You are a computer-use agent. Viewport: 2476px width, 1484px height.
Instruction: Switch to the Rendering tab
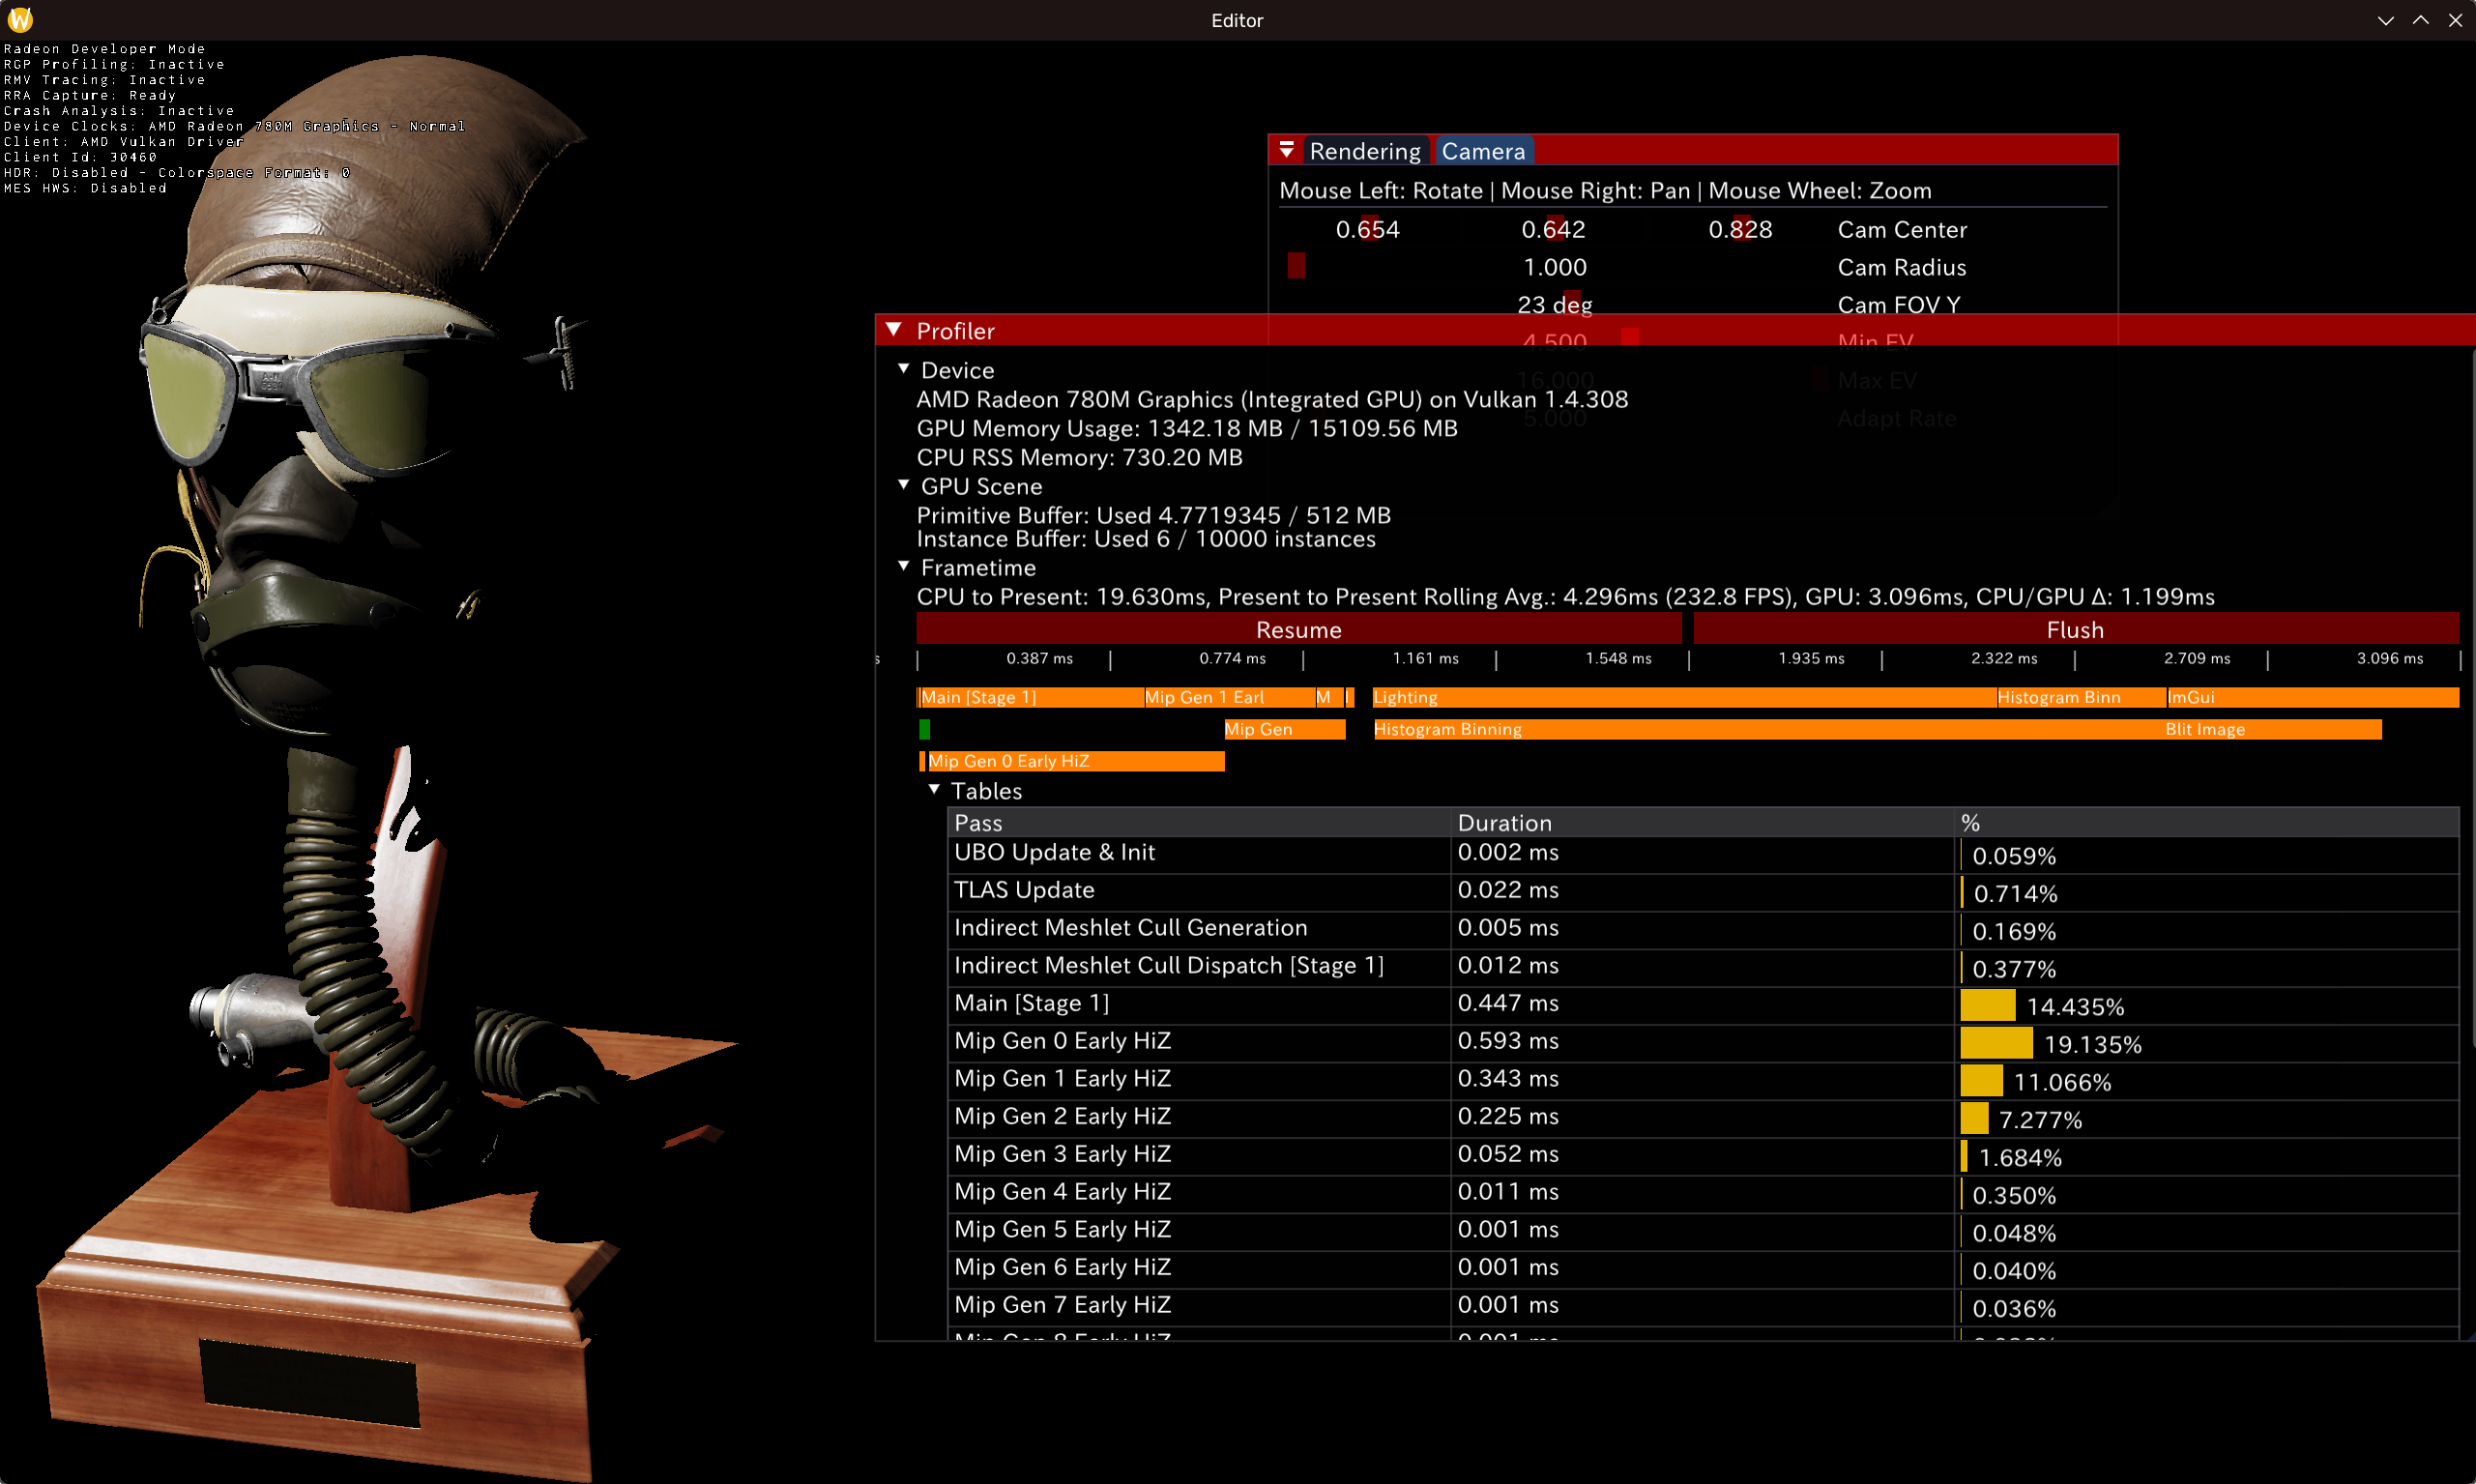(1364, 151)
